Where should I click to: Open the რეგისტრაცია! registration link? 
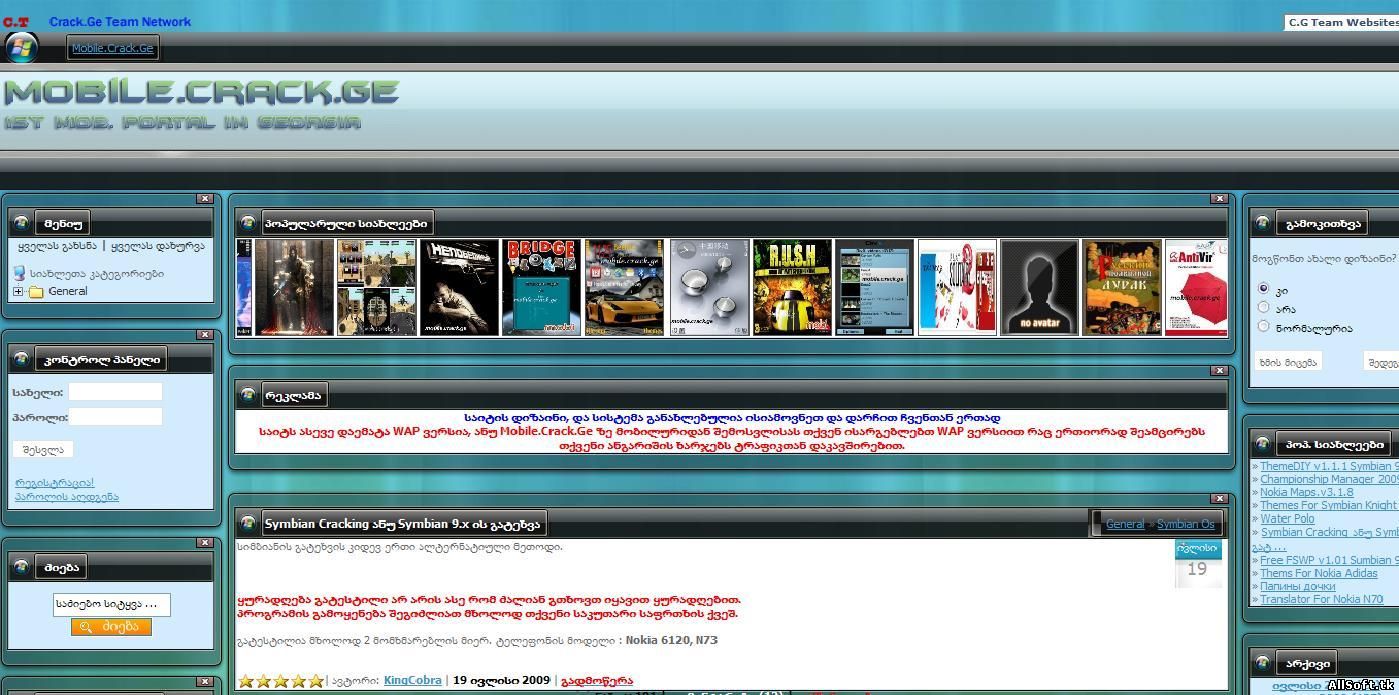(54, 483)
